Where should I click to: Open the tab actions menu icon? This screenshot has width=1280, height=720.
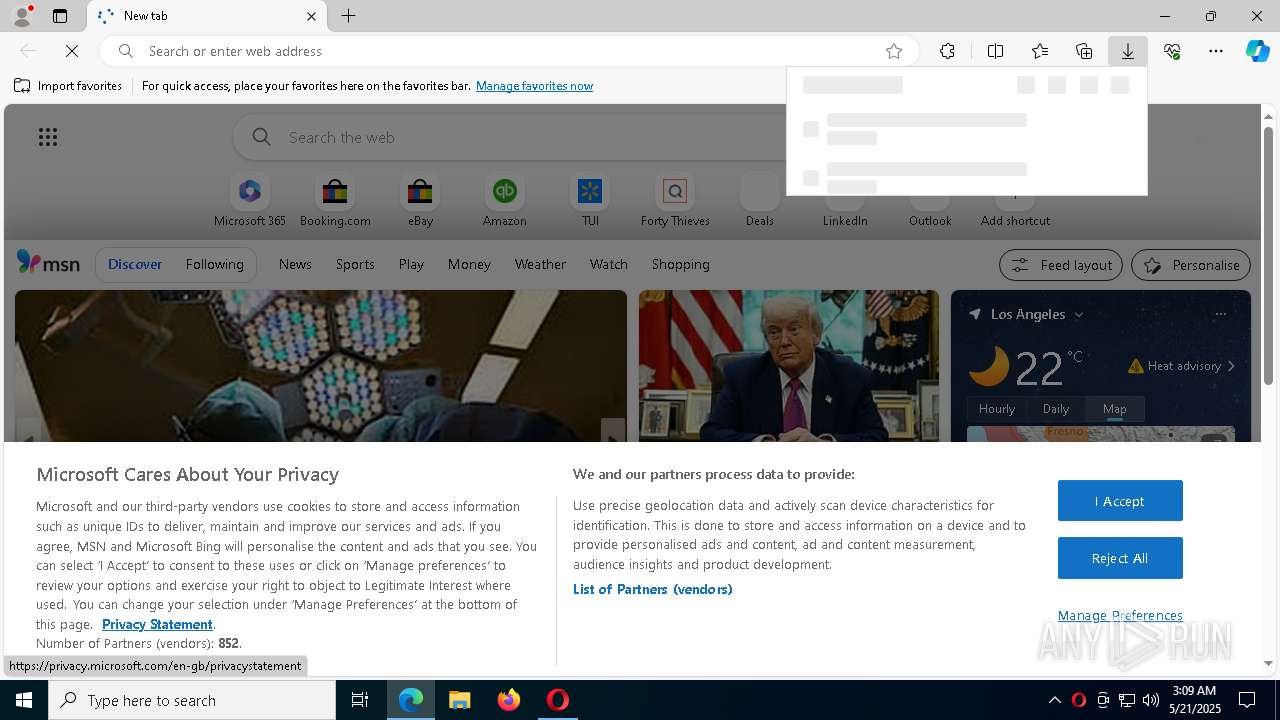[60, 16]
